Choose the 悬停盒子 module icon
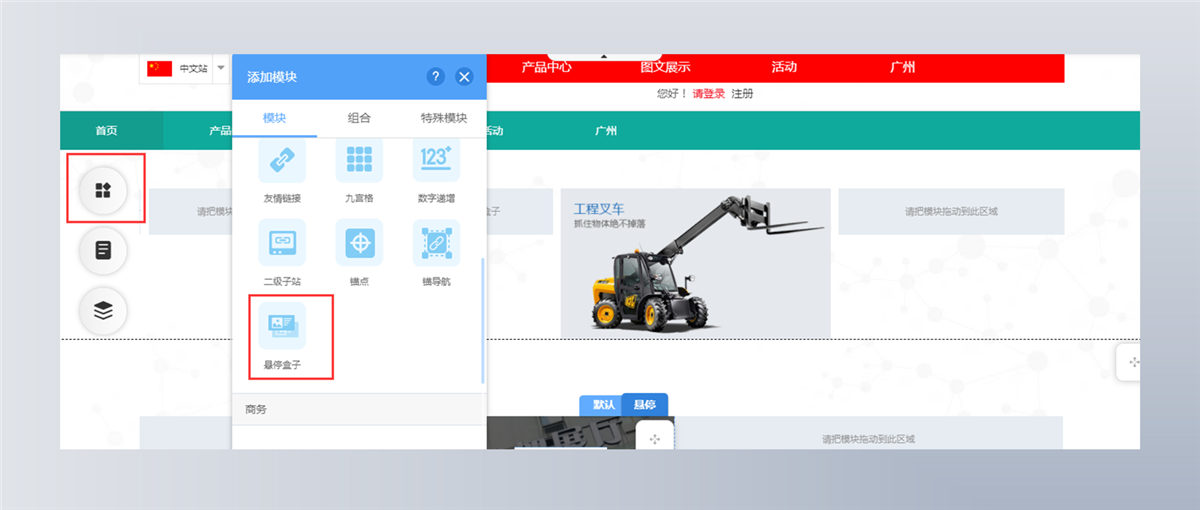 [282, 325]
